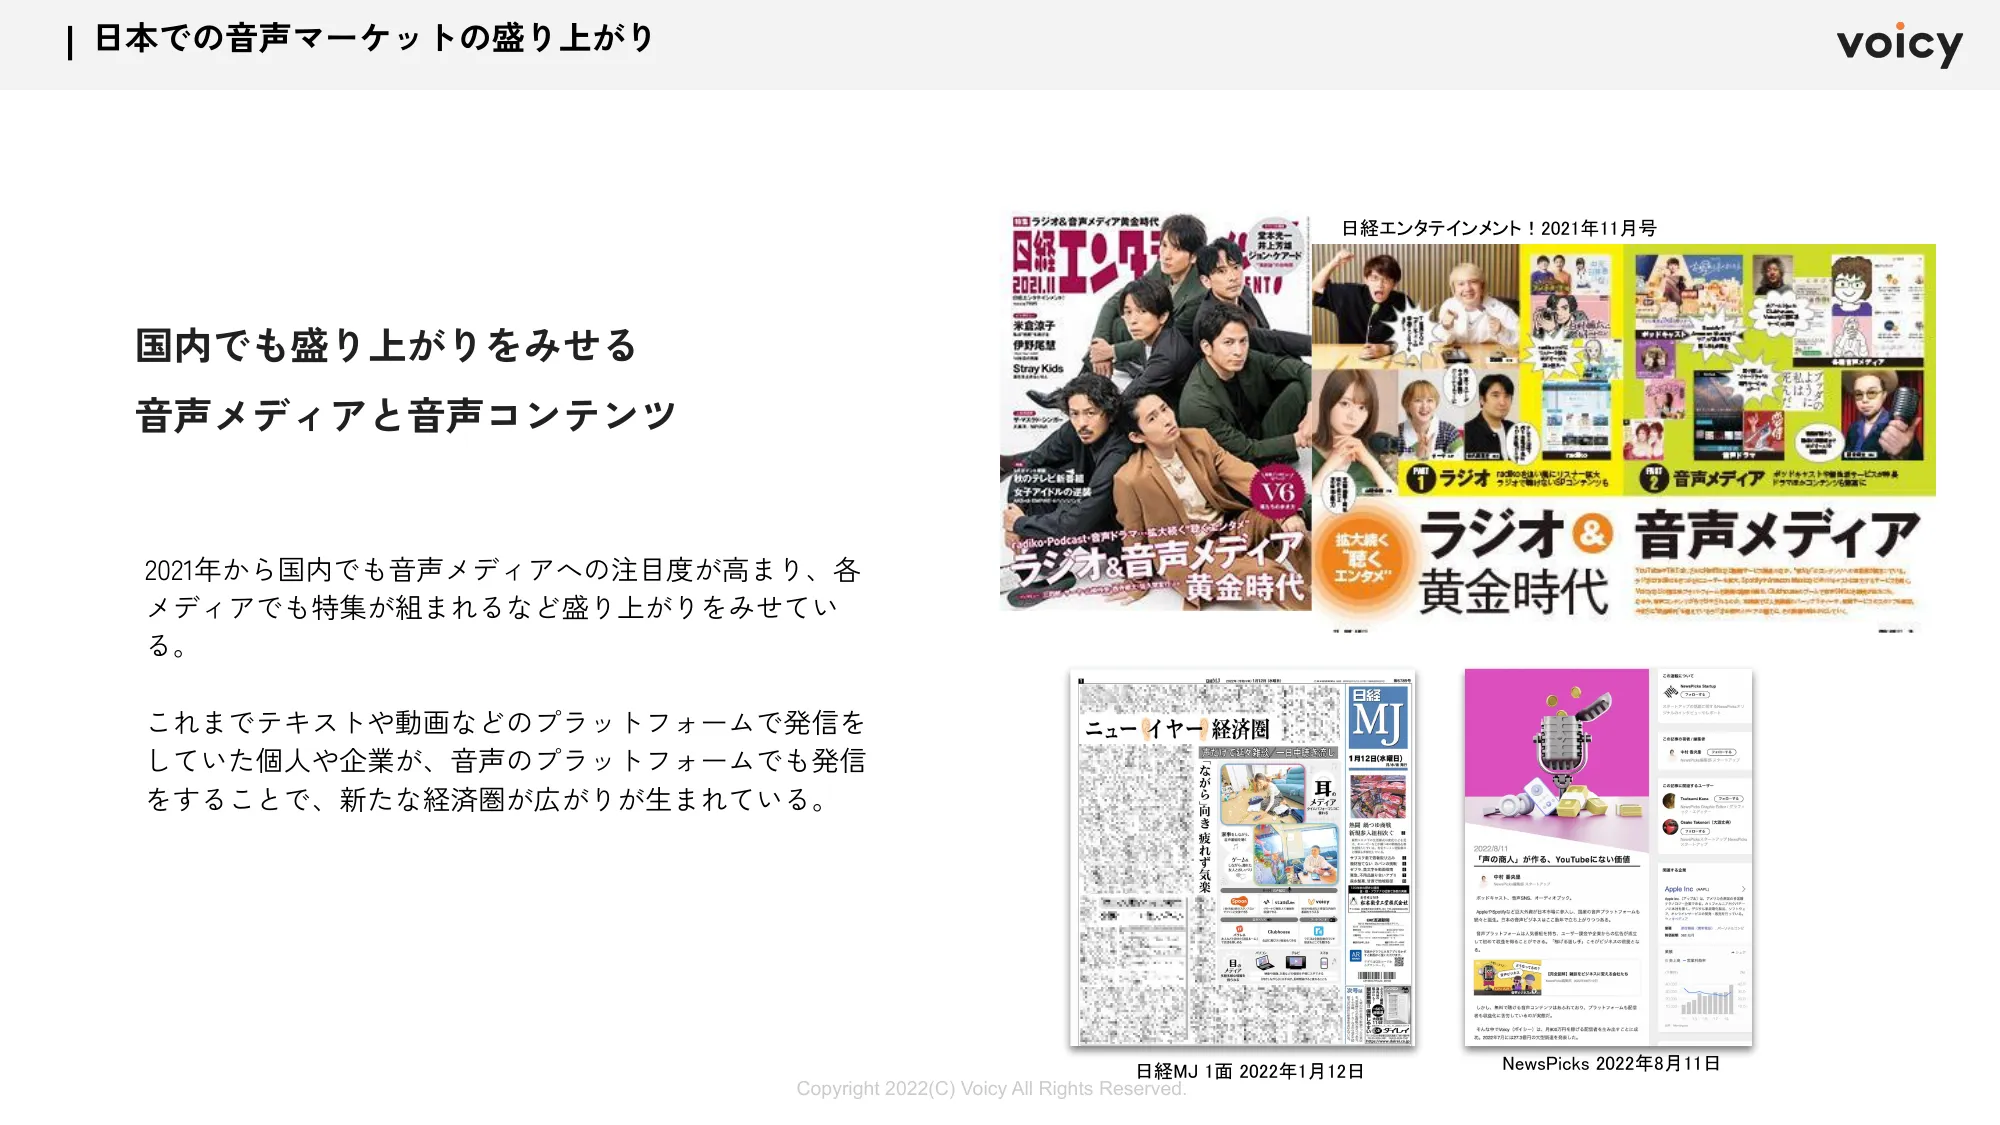Open the NewsPicks article screenshot

(x=1608, y=858)
